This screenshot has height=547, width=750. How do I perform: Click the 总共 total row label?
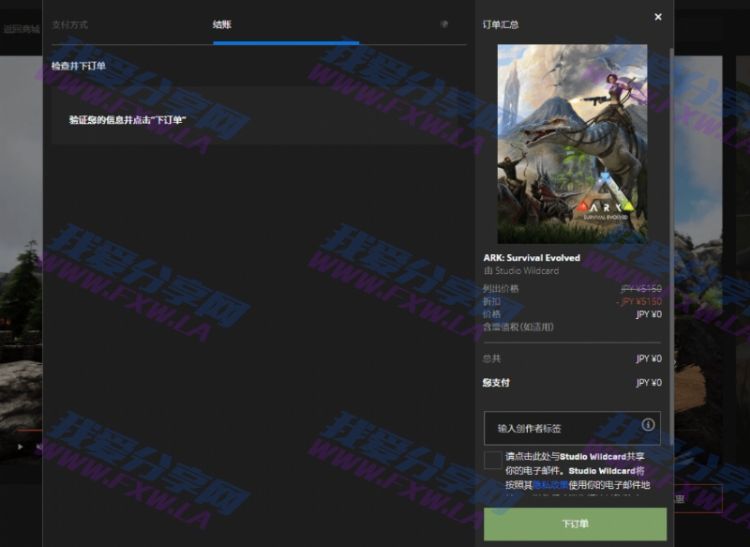pos(492,359)
